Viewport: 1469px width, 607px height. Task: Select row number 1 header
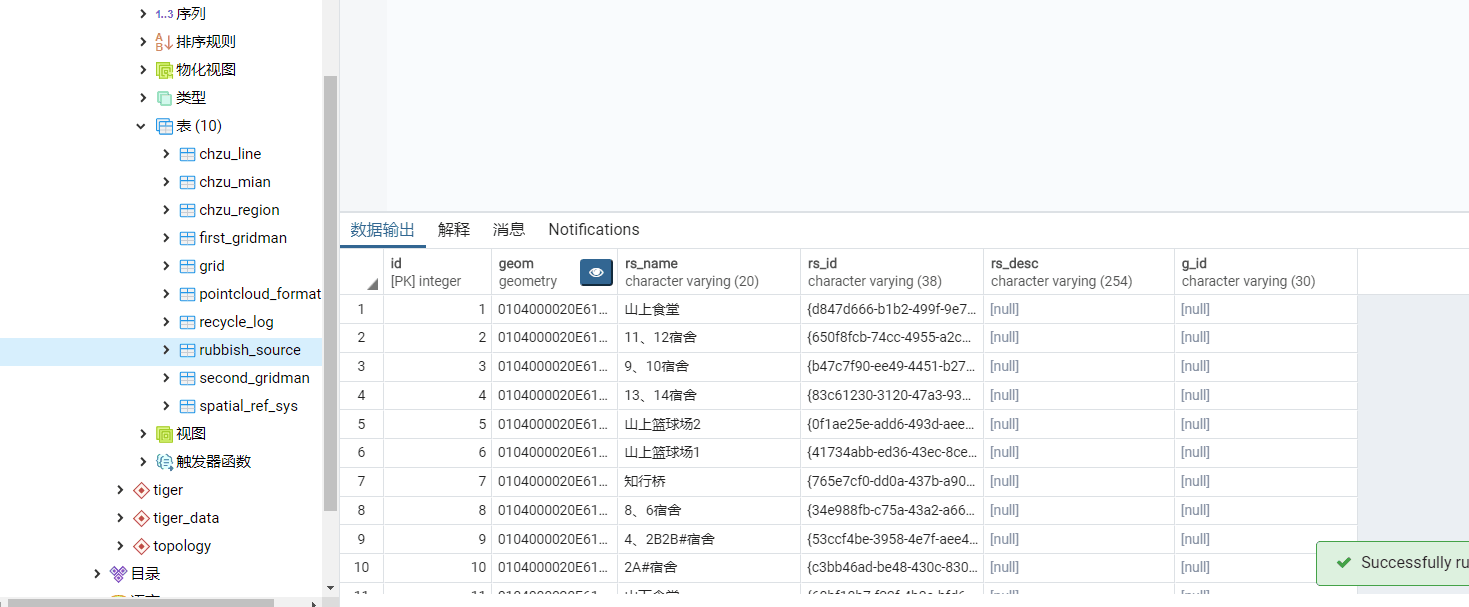[x=361, y=309]
